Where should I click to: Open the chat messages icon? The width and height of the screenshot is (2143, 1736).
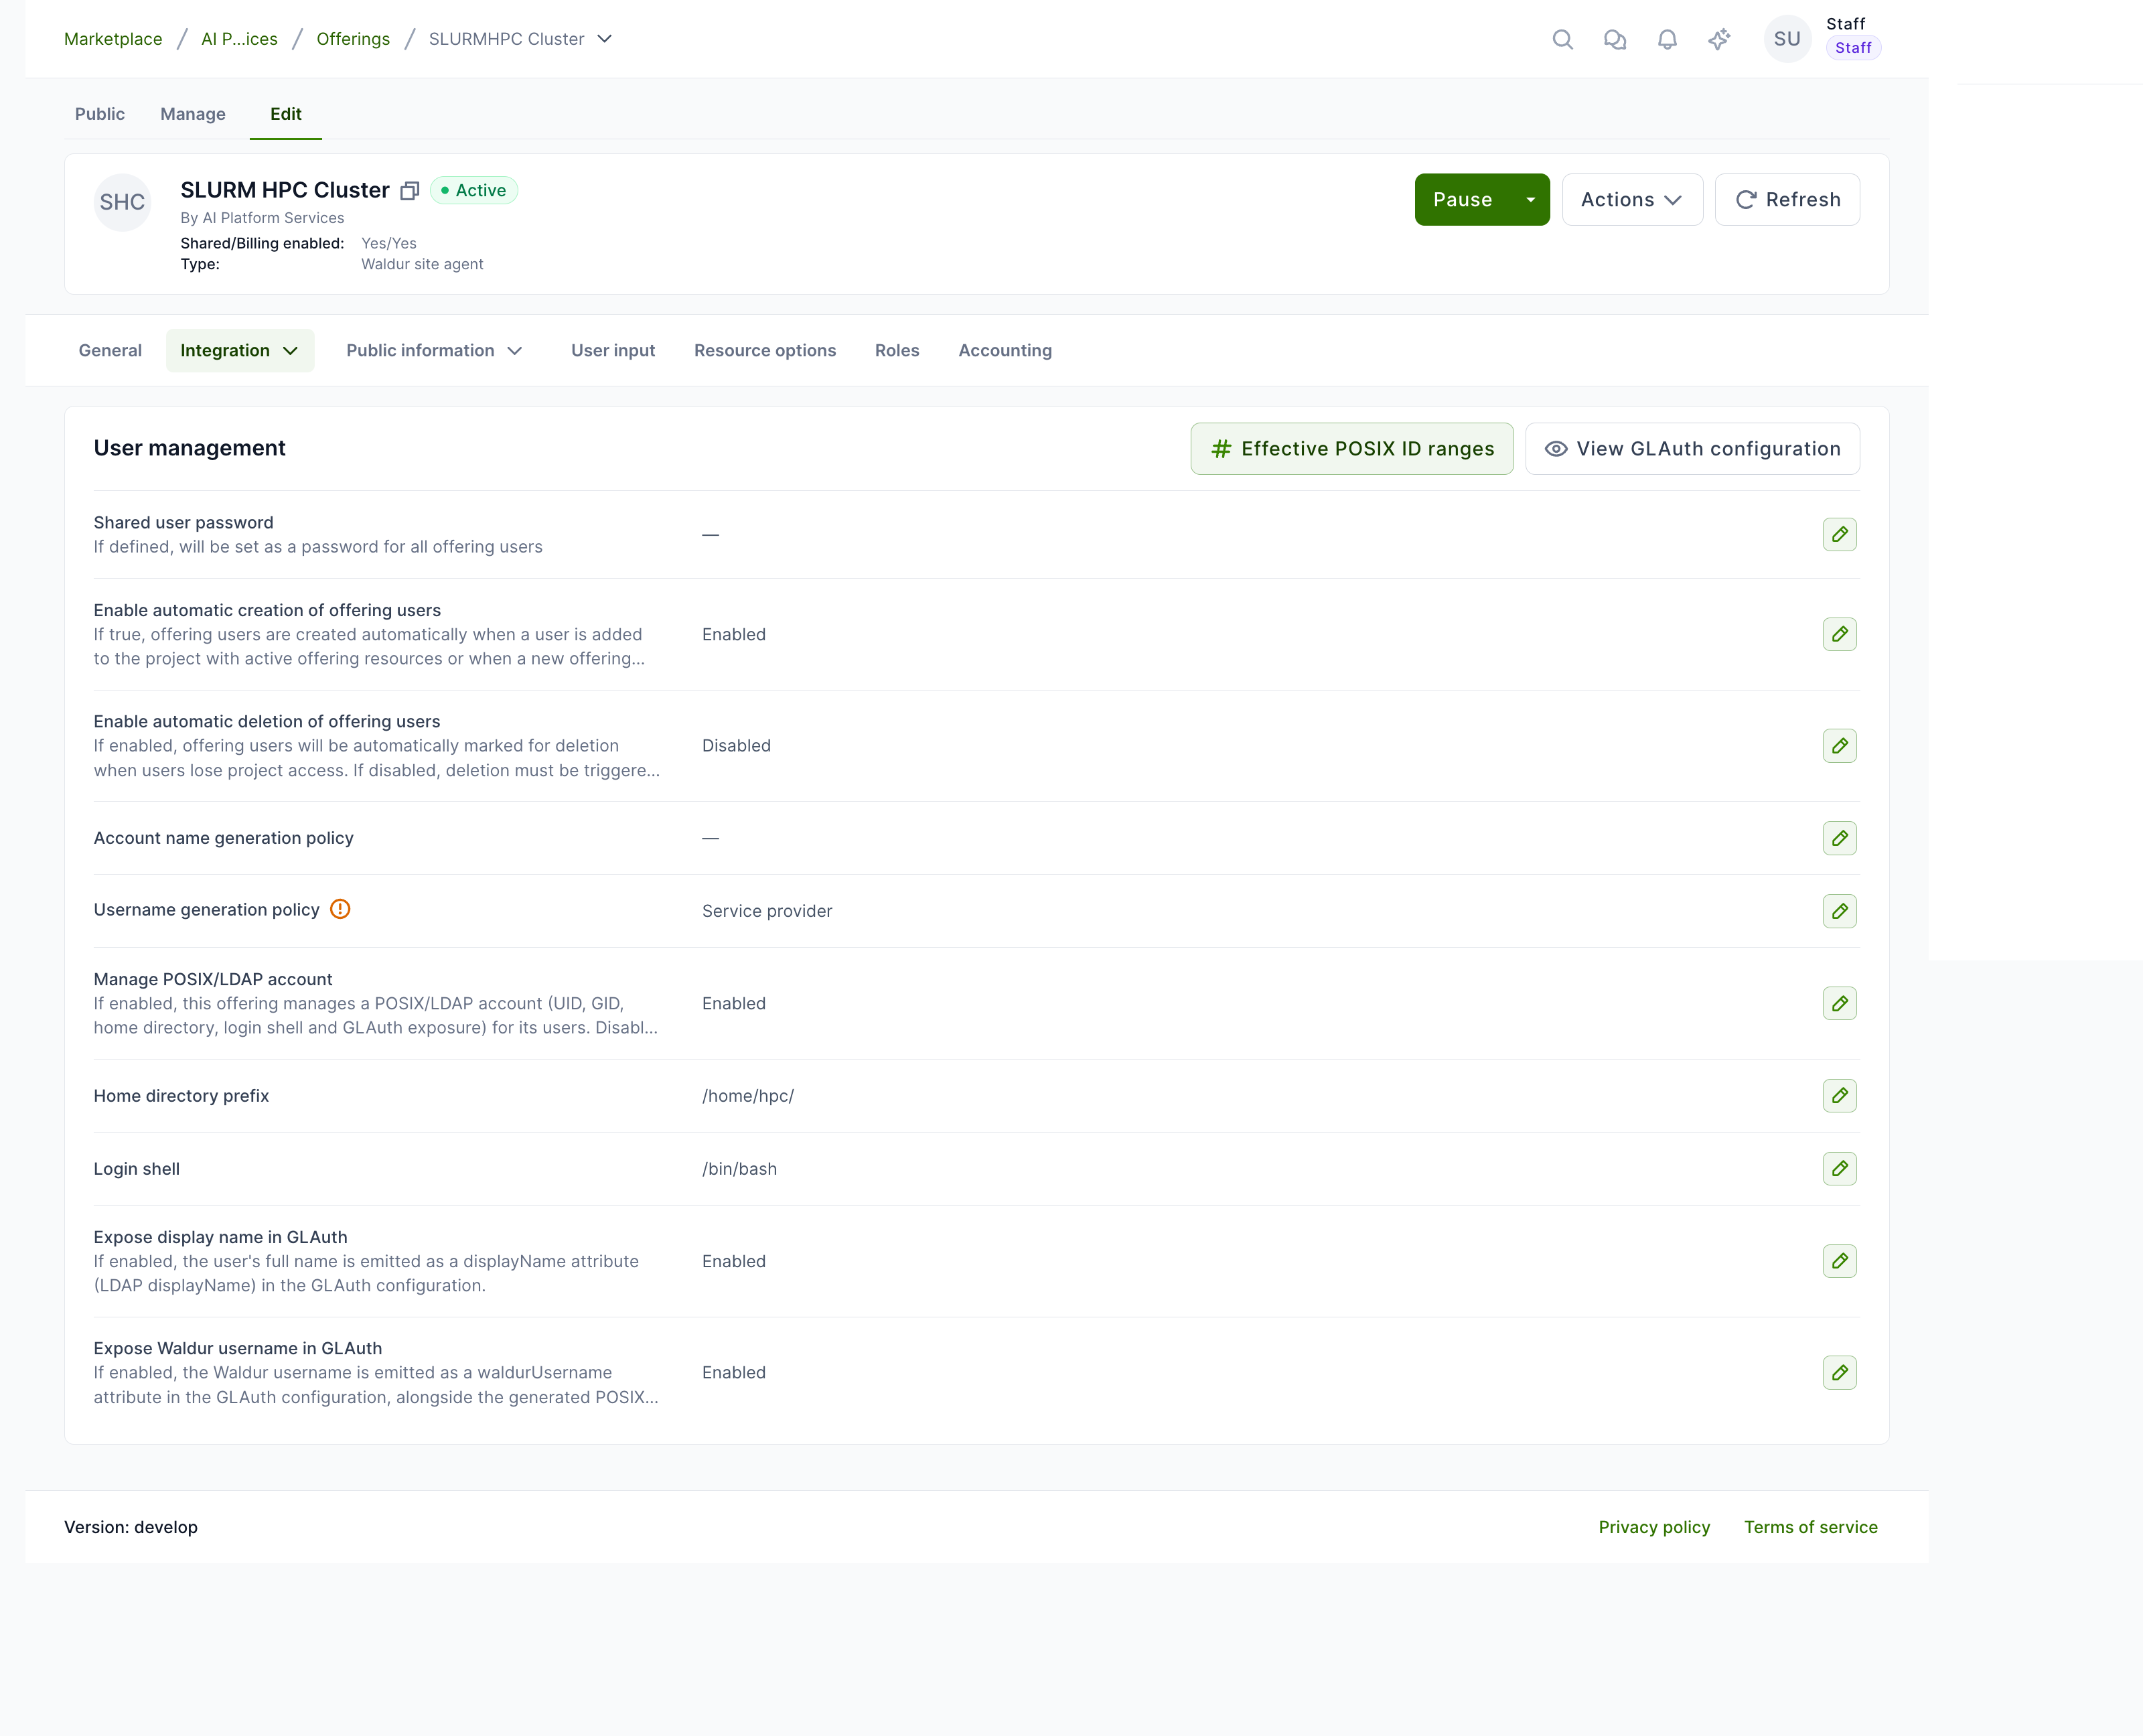pos(1614,39)
